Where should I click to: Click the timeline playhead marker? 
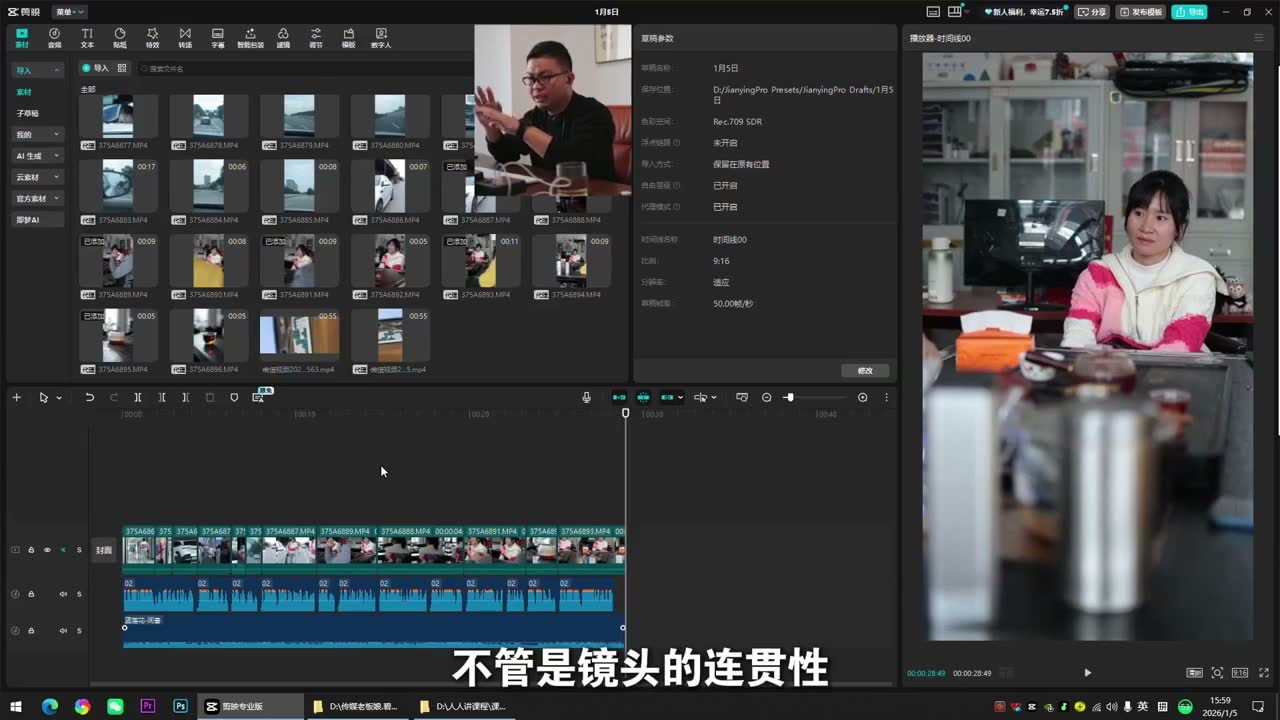[626, 412]
